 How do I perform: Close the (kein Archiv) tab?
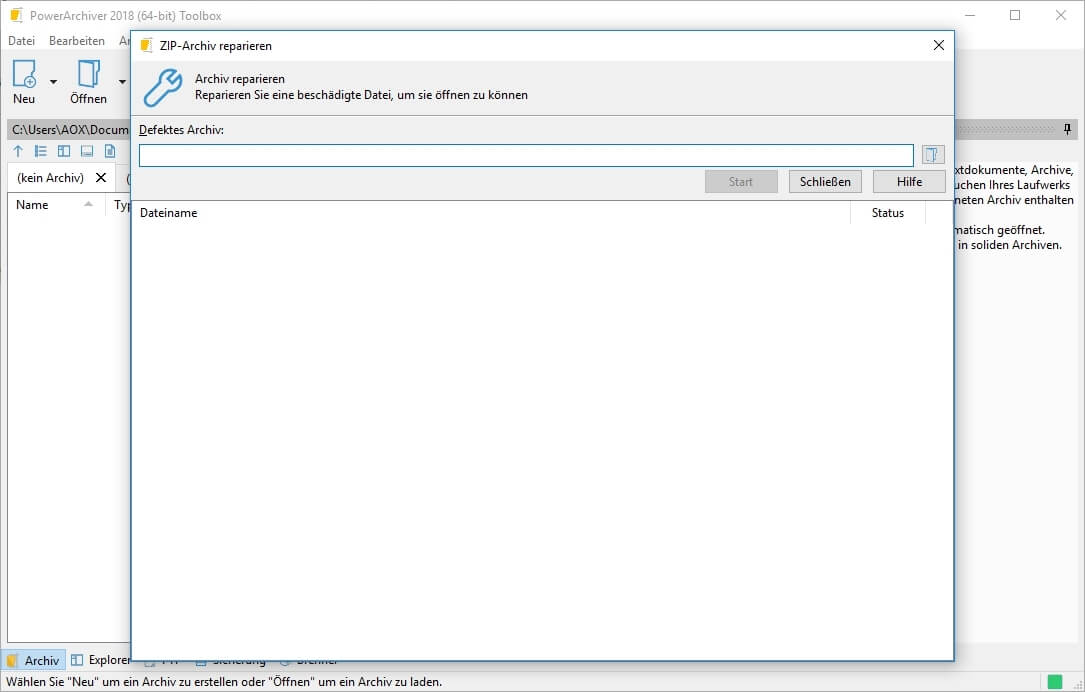[x=101, y=178]
